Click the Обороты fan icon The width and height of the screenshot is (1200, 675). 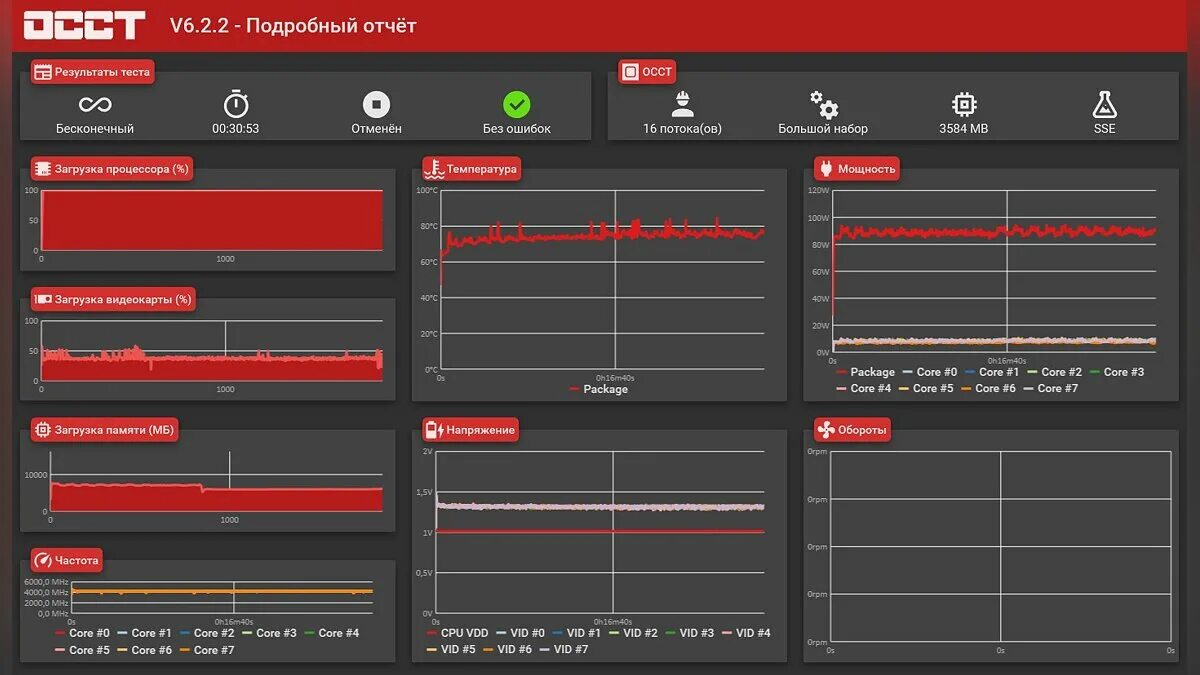click(826, 430)
